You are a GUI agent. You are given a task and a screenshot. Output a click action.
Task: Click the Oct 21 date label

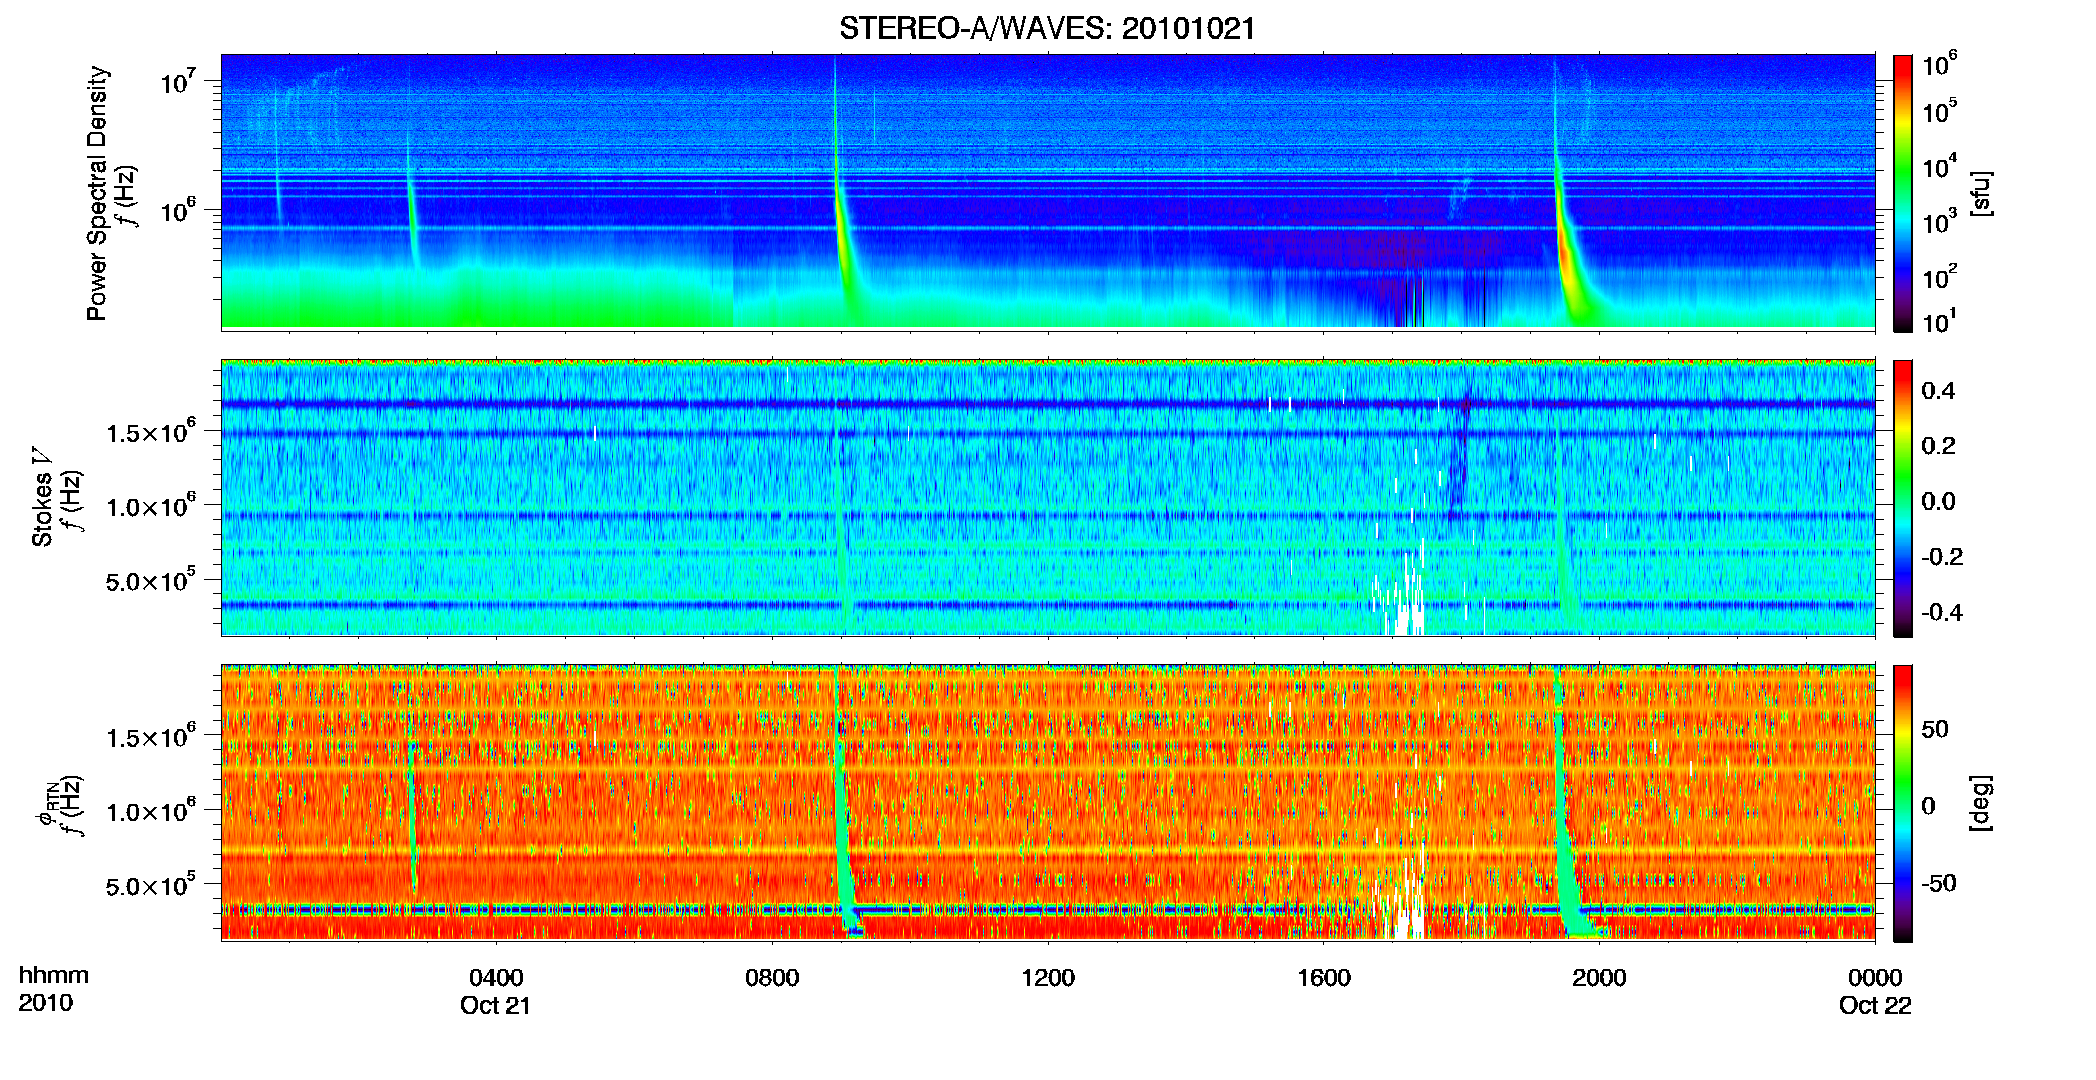coord(496,1005)
